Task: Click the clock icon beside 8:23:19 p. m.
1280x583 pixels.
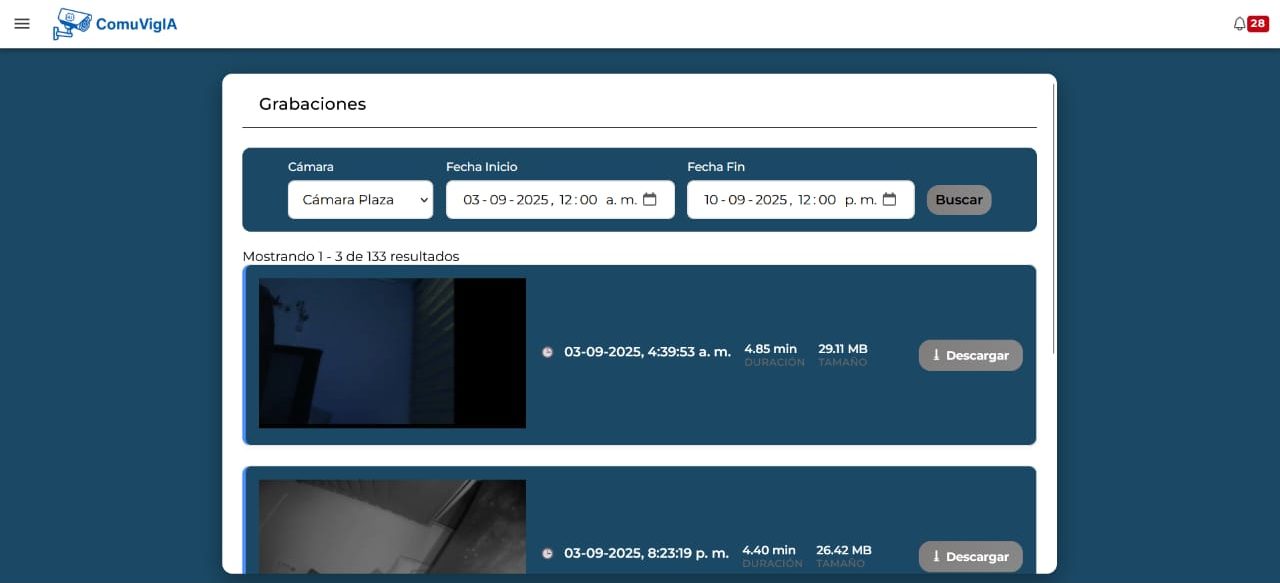Action: click(x=547, y=553)
